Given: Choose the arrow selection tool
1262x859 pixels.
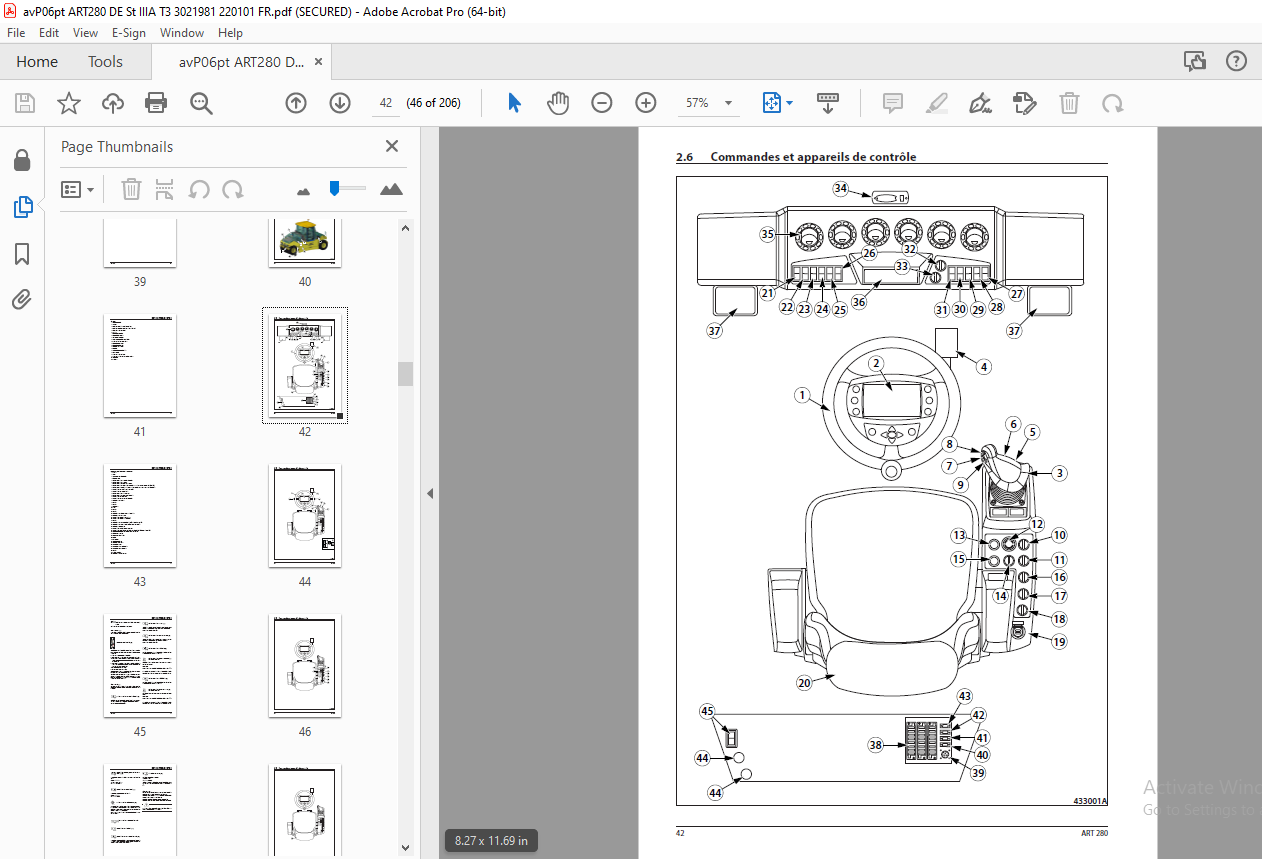Looking at the screenshot, I should click(515, 103).
